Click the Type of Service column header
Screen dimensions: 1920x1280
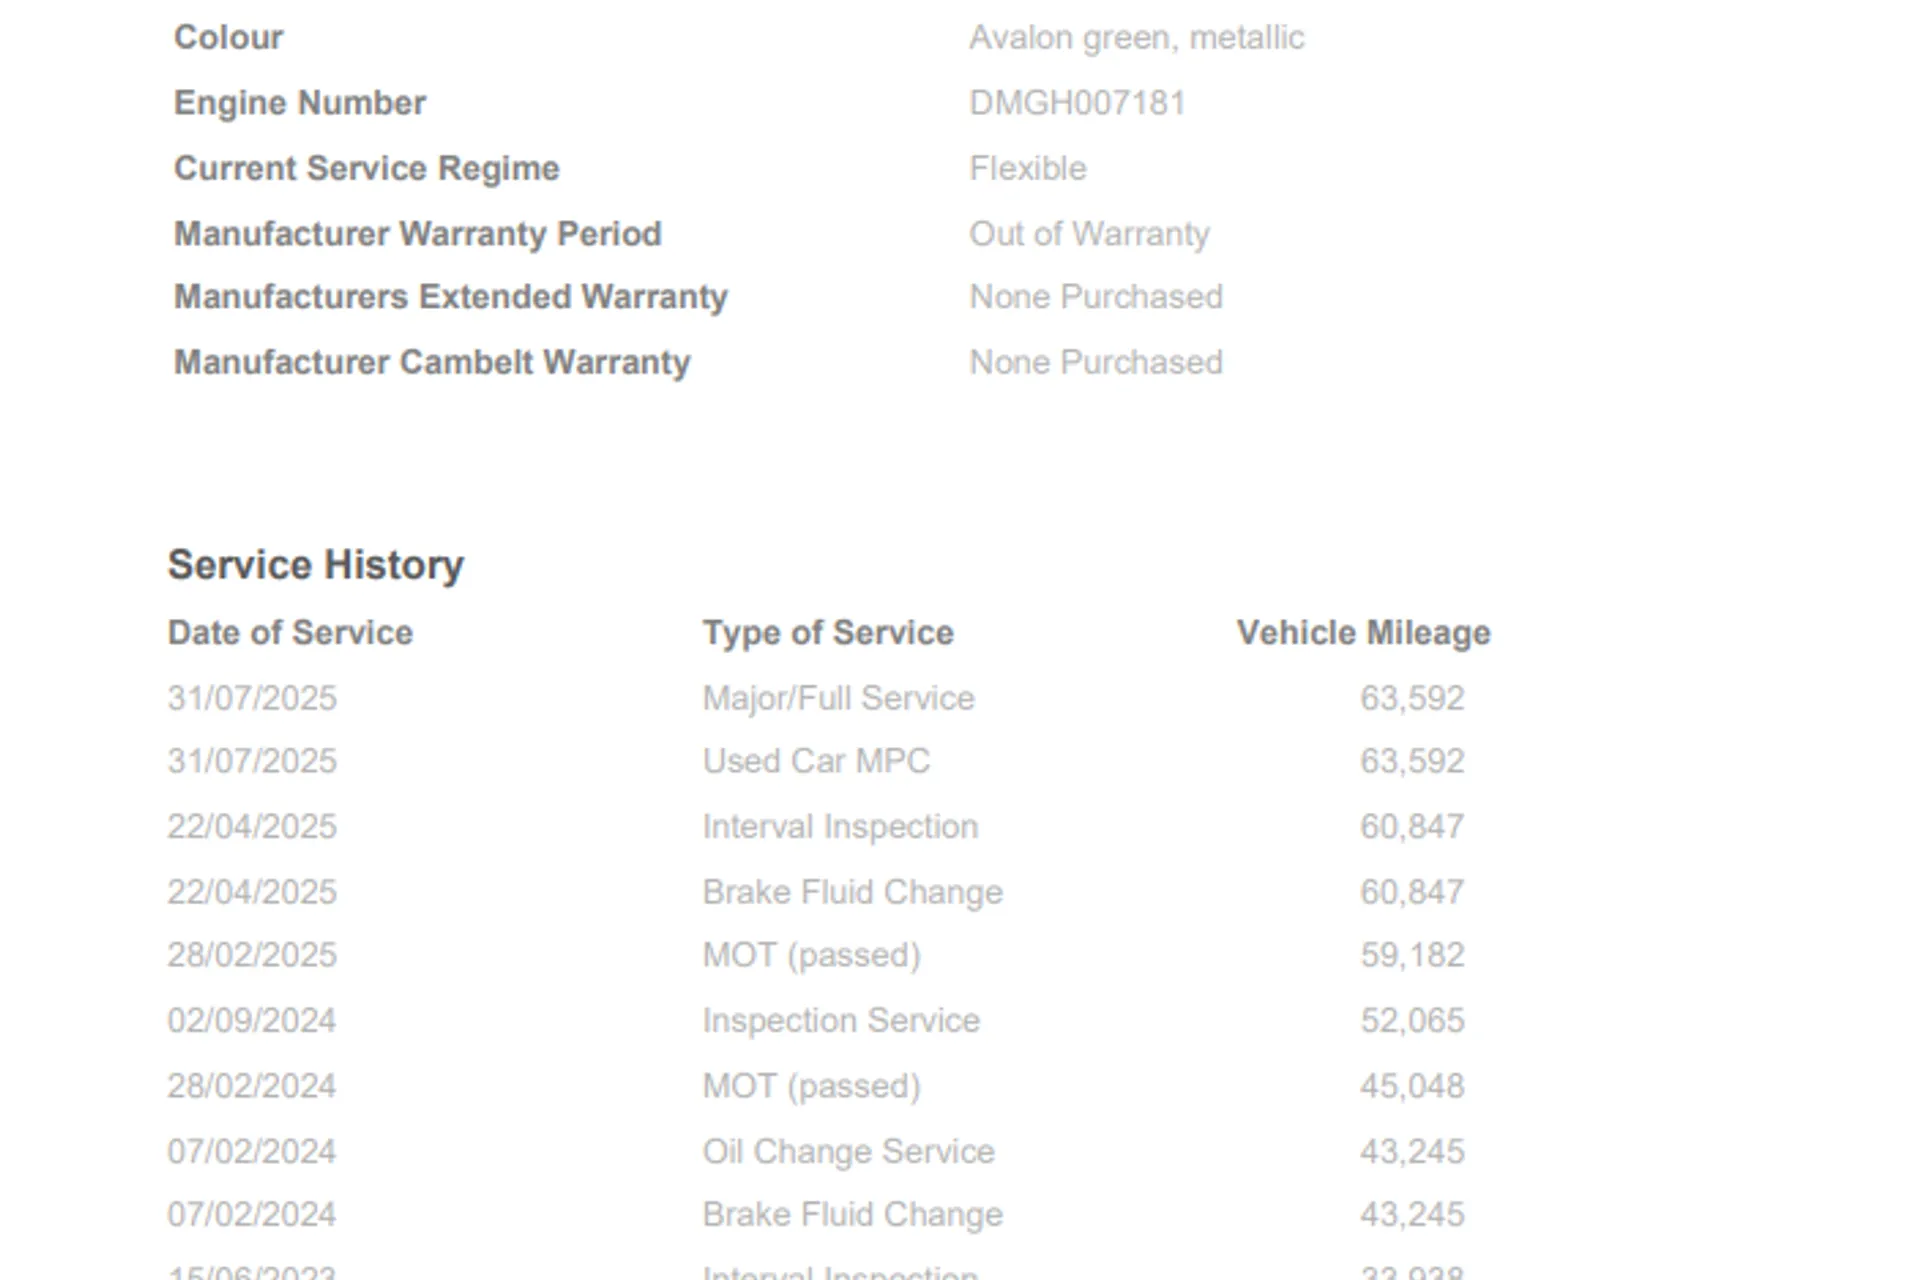[828, 633]
